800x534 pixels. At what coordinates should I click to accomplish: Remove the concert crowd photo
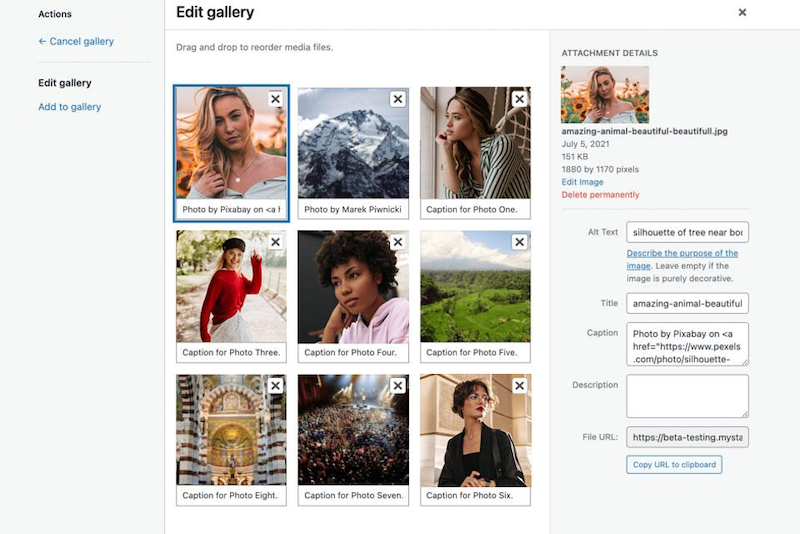tap(397, 386)
